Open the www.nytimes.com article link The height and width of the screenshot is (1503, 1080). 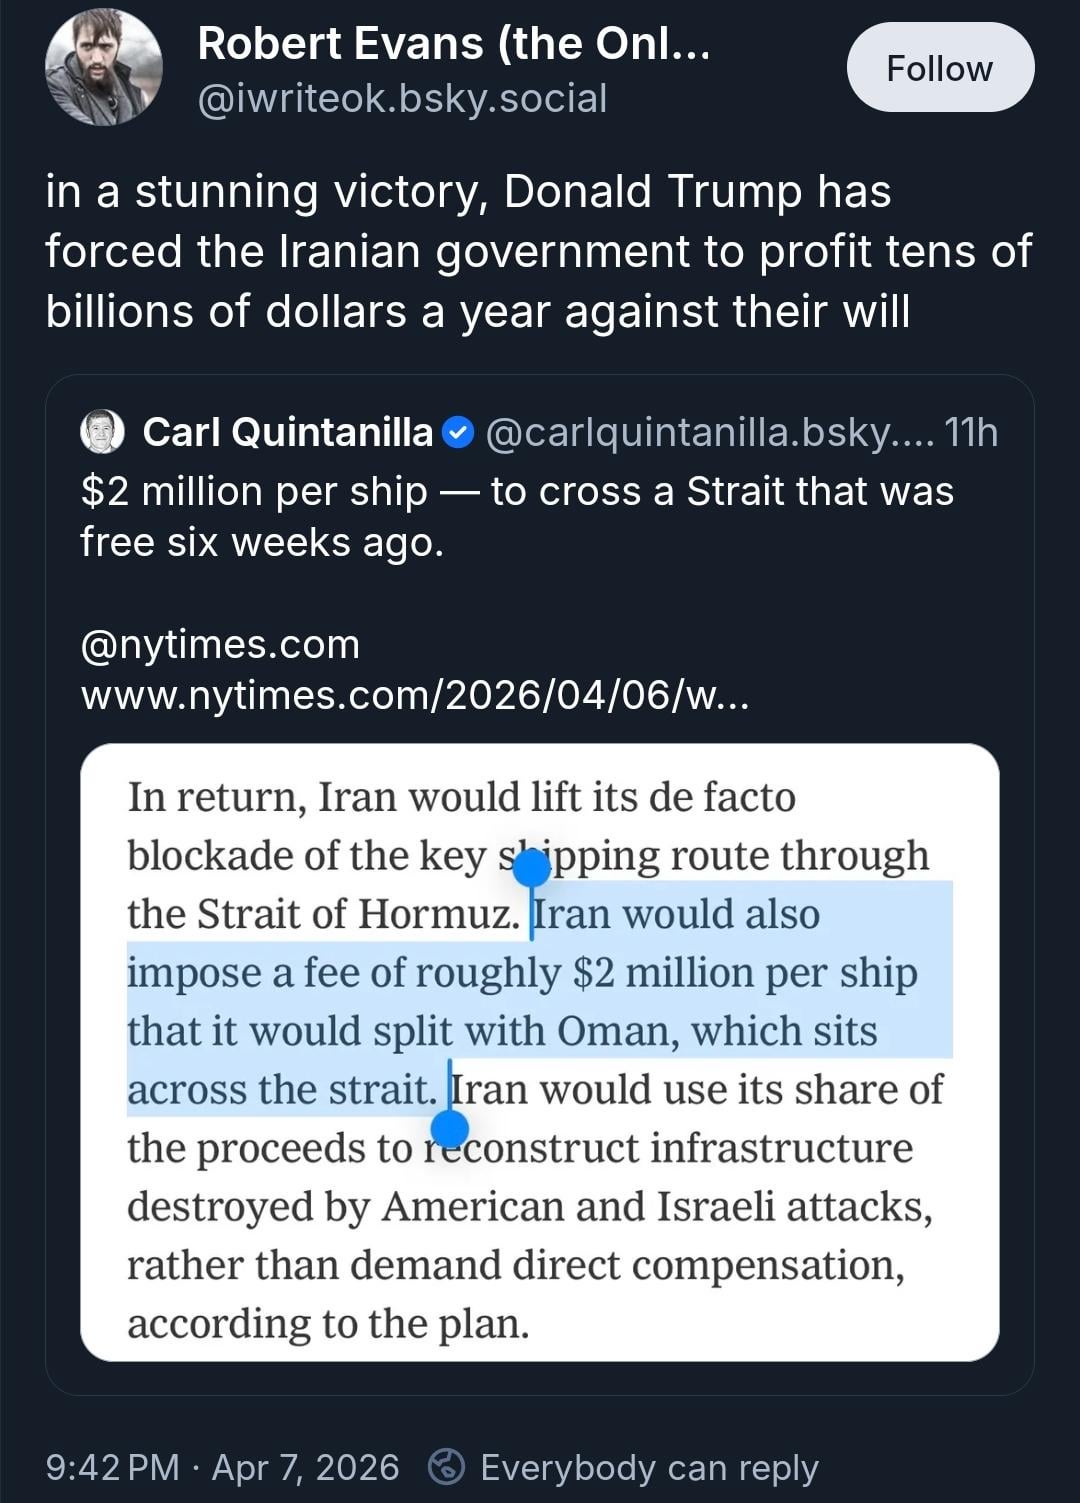click(x=414, y=695)
